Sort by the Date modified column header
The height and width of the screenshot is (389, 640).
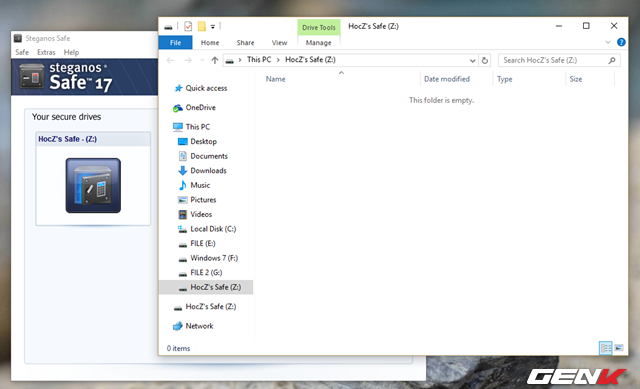[x=447, y=79]
